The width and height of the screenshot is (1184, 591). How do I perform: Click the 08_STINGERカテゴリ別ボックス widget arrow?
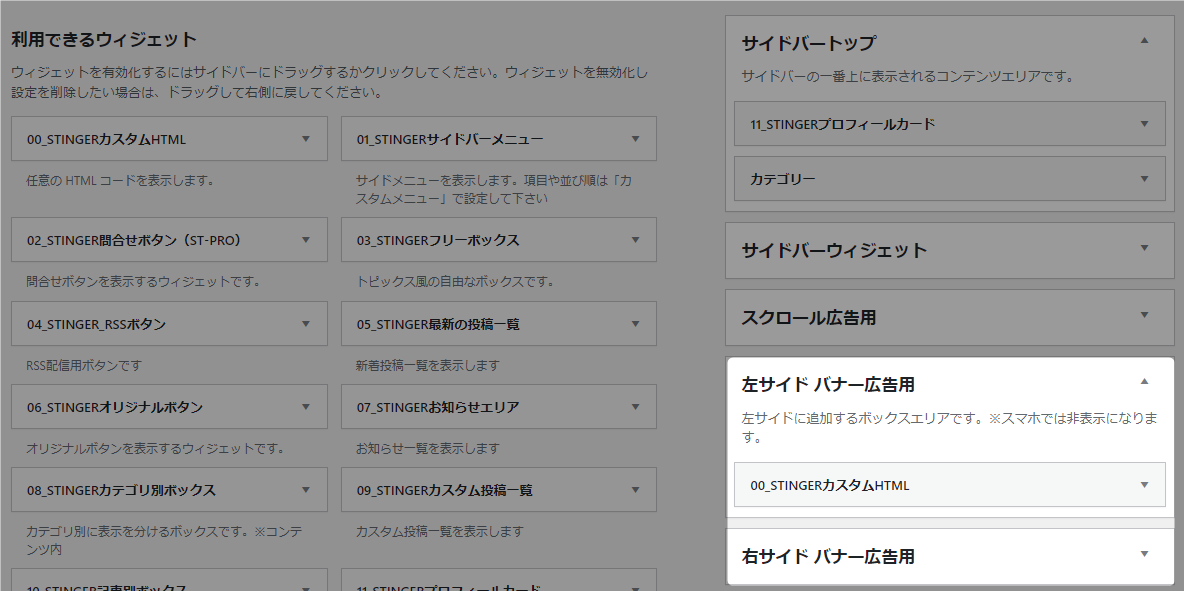(x=306, y=490)
